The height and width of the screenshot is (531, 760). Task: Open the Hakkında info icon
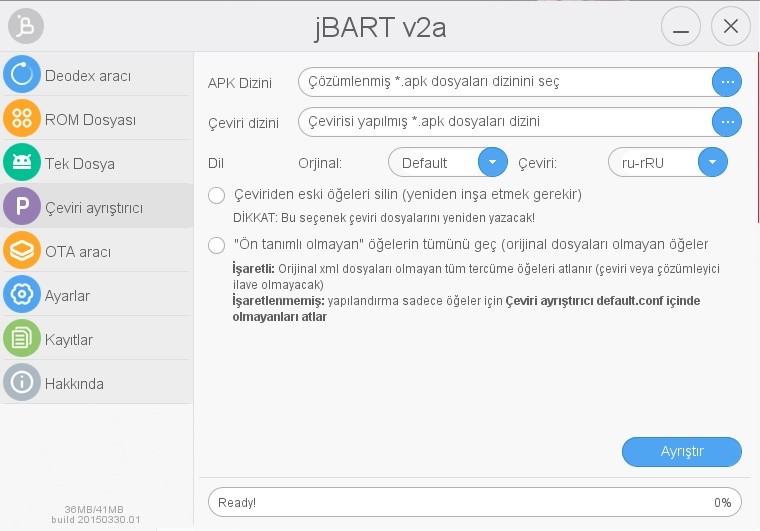pos(22,383)
